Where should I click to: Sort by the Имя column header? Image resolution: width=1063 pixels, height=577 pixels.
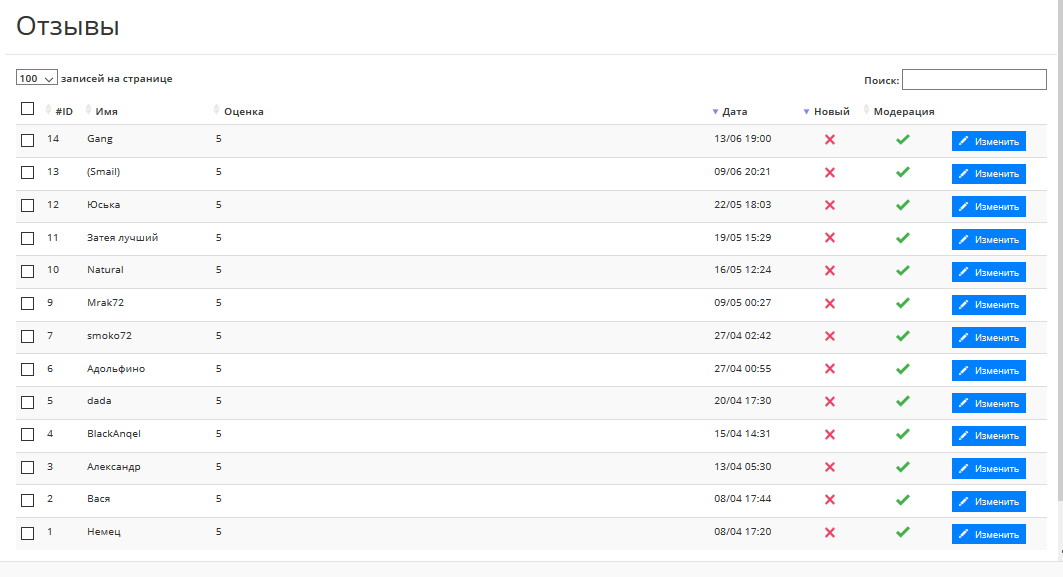pyautogui.click(x=106, y=112)
